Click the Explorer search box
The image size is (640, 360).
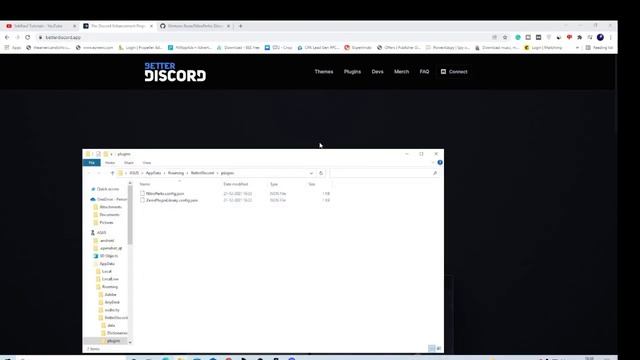[384, 173]
